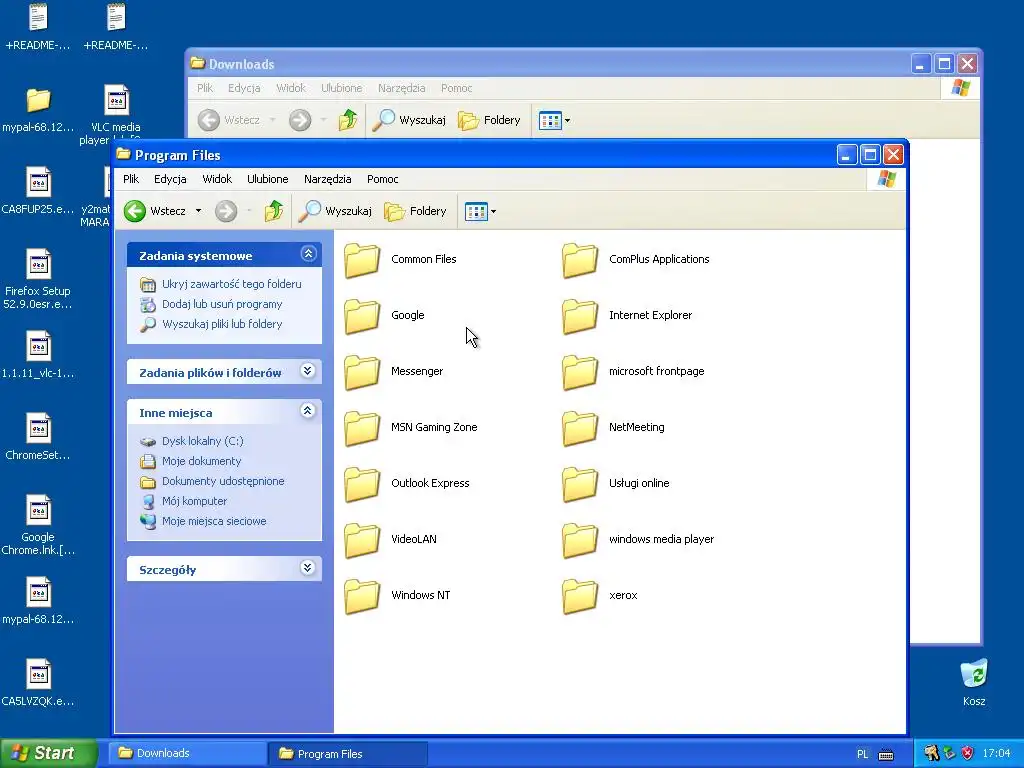The width and height of the screenshot is (1024, 768).
Task: Select the NetMeeting folder icon
Action: pyautogui.click(x=580, y=428)
